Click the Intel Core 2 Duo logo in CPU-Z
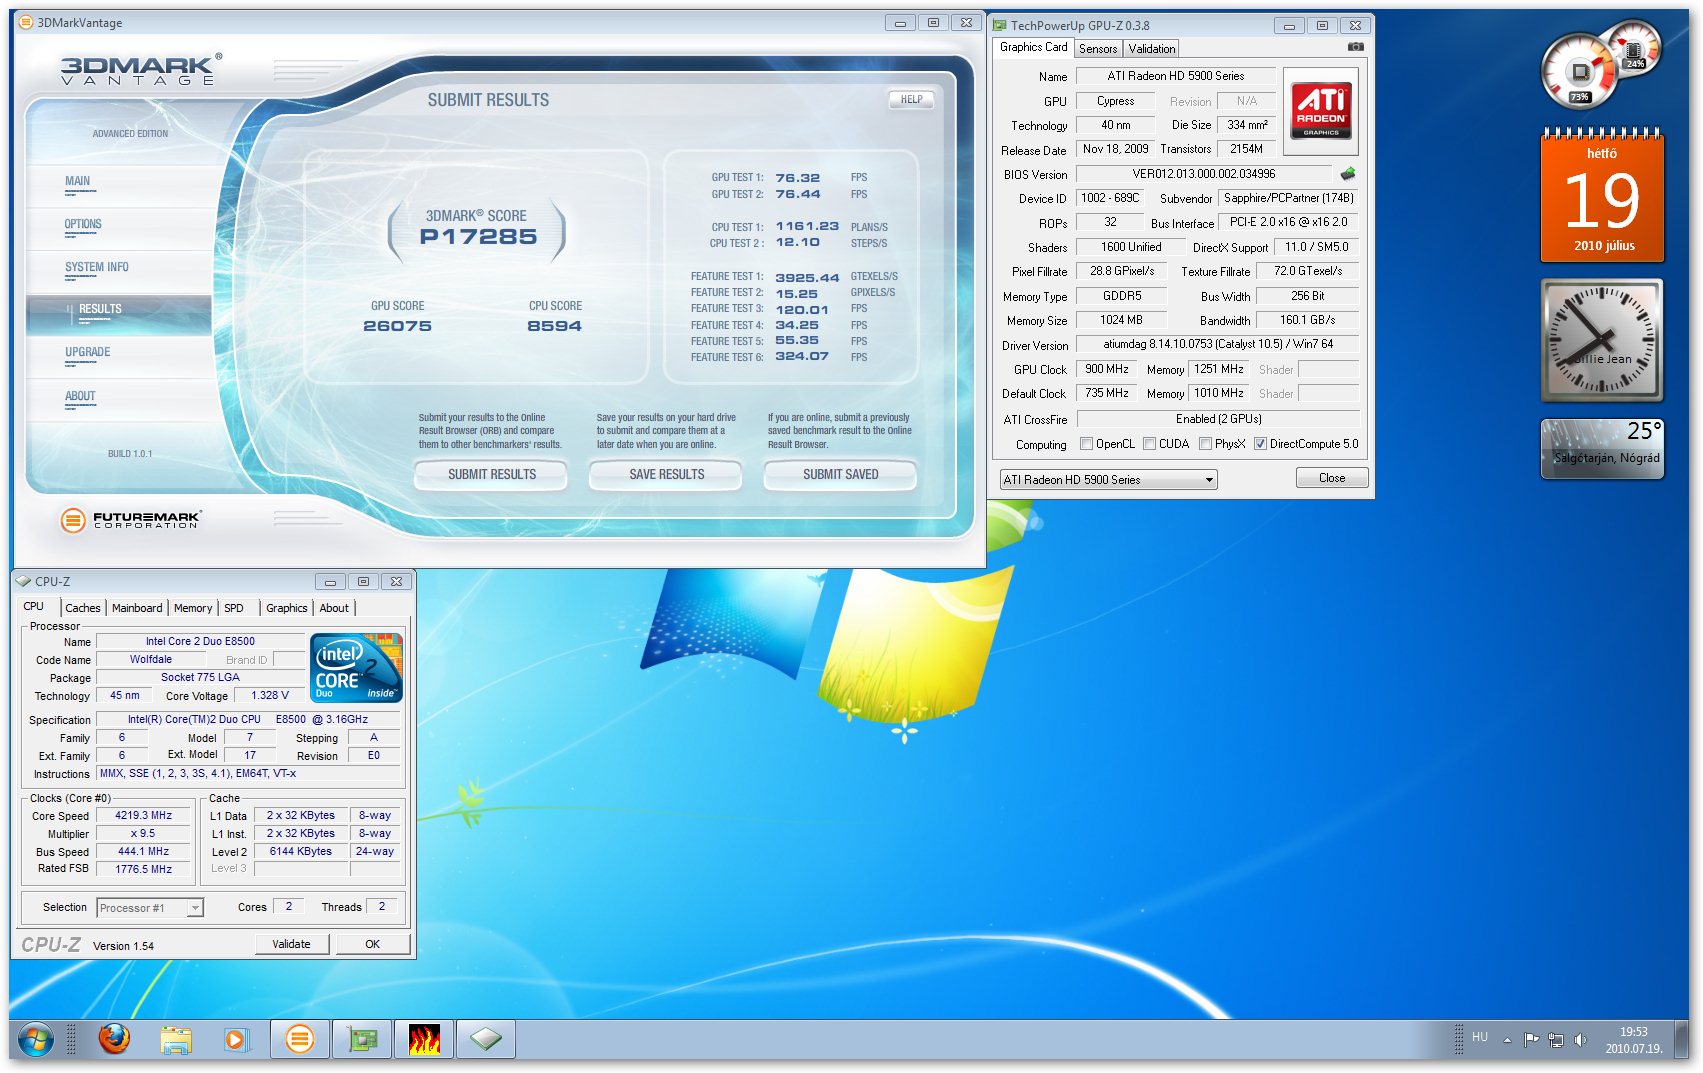The width and height of the screenshot is (1703, 1073). (356, 667)
